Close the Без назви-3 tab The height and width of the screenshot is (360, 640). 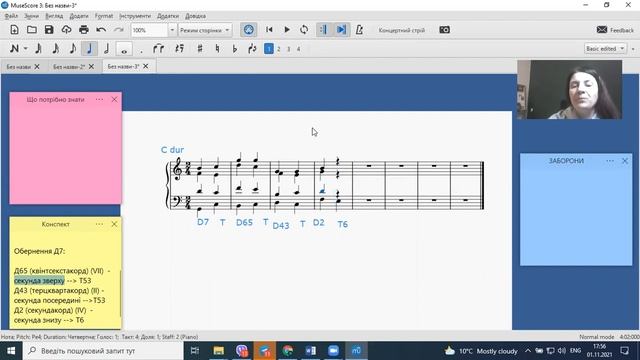(146, 66)
